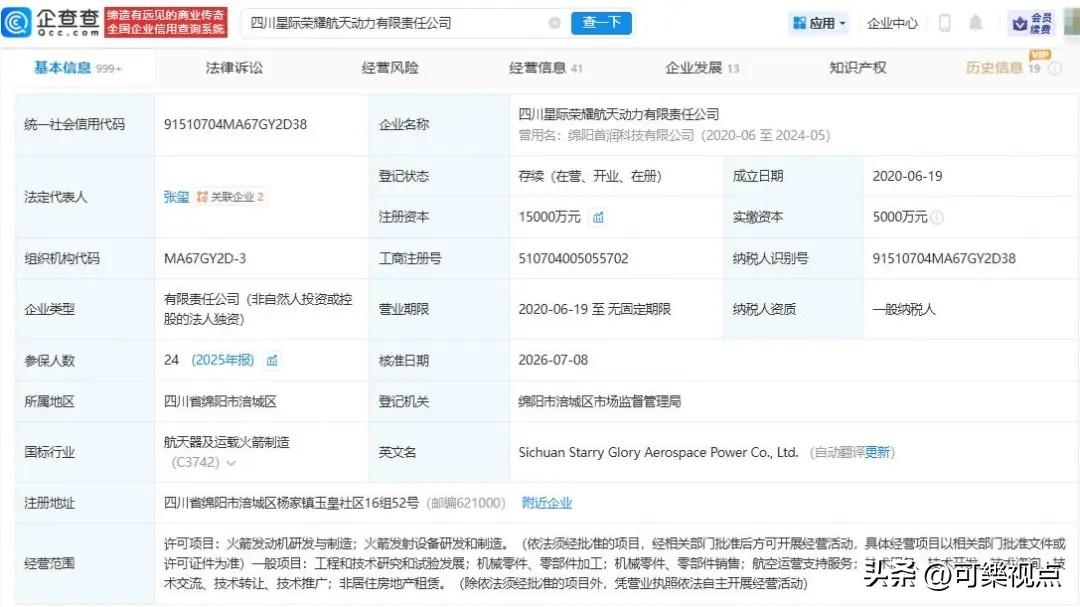
Task: Select 航天器及运载火箭制造 industry text
Action: coord(227,442)
